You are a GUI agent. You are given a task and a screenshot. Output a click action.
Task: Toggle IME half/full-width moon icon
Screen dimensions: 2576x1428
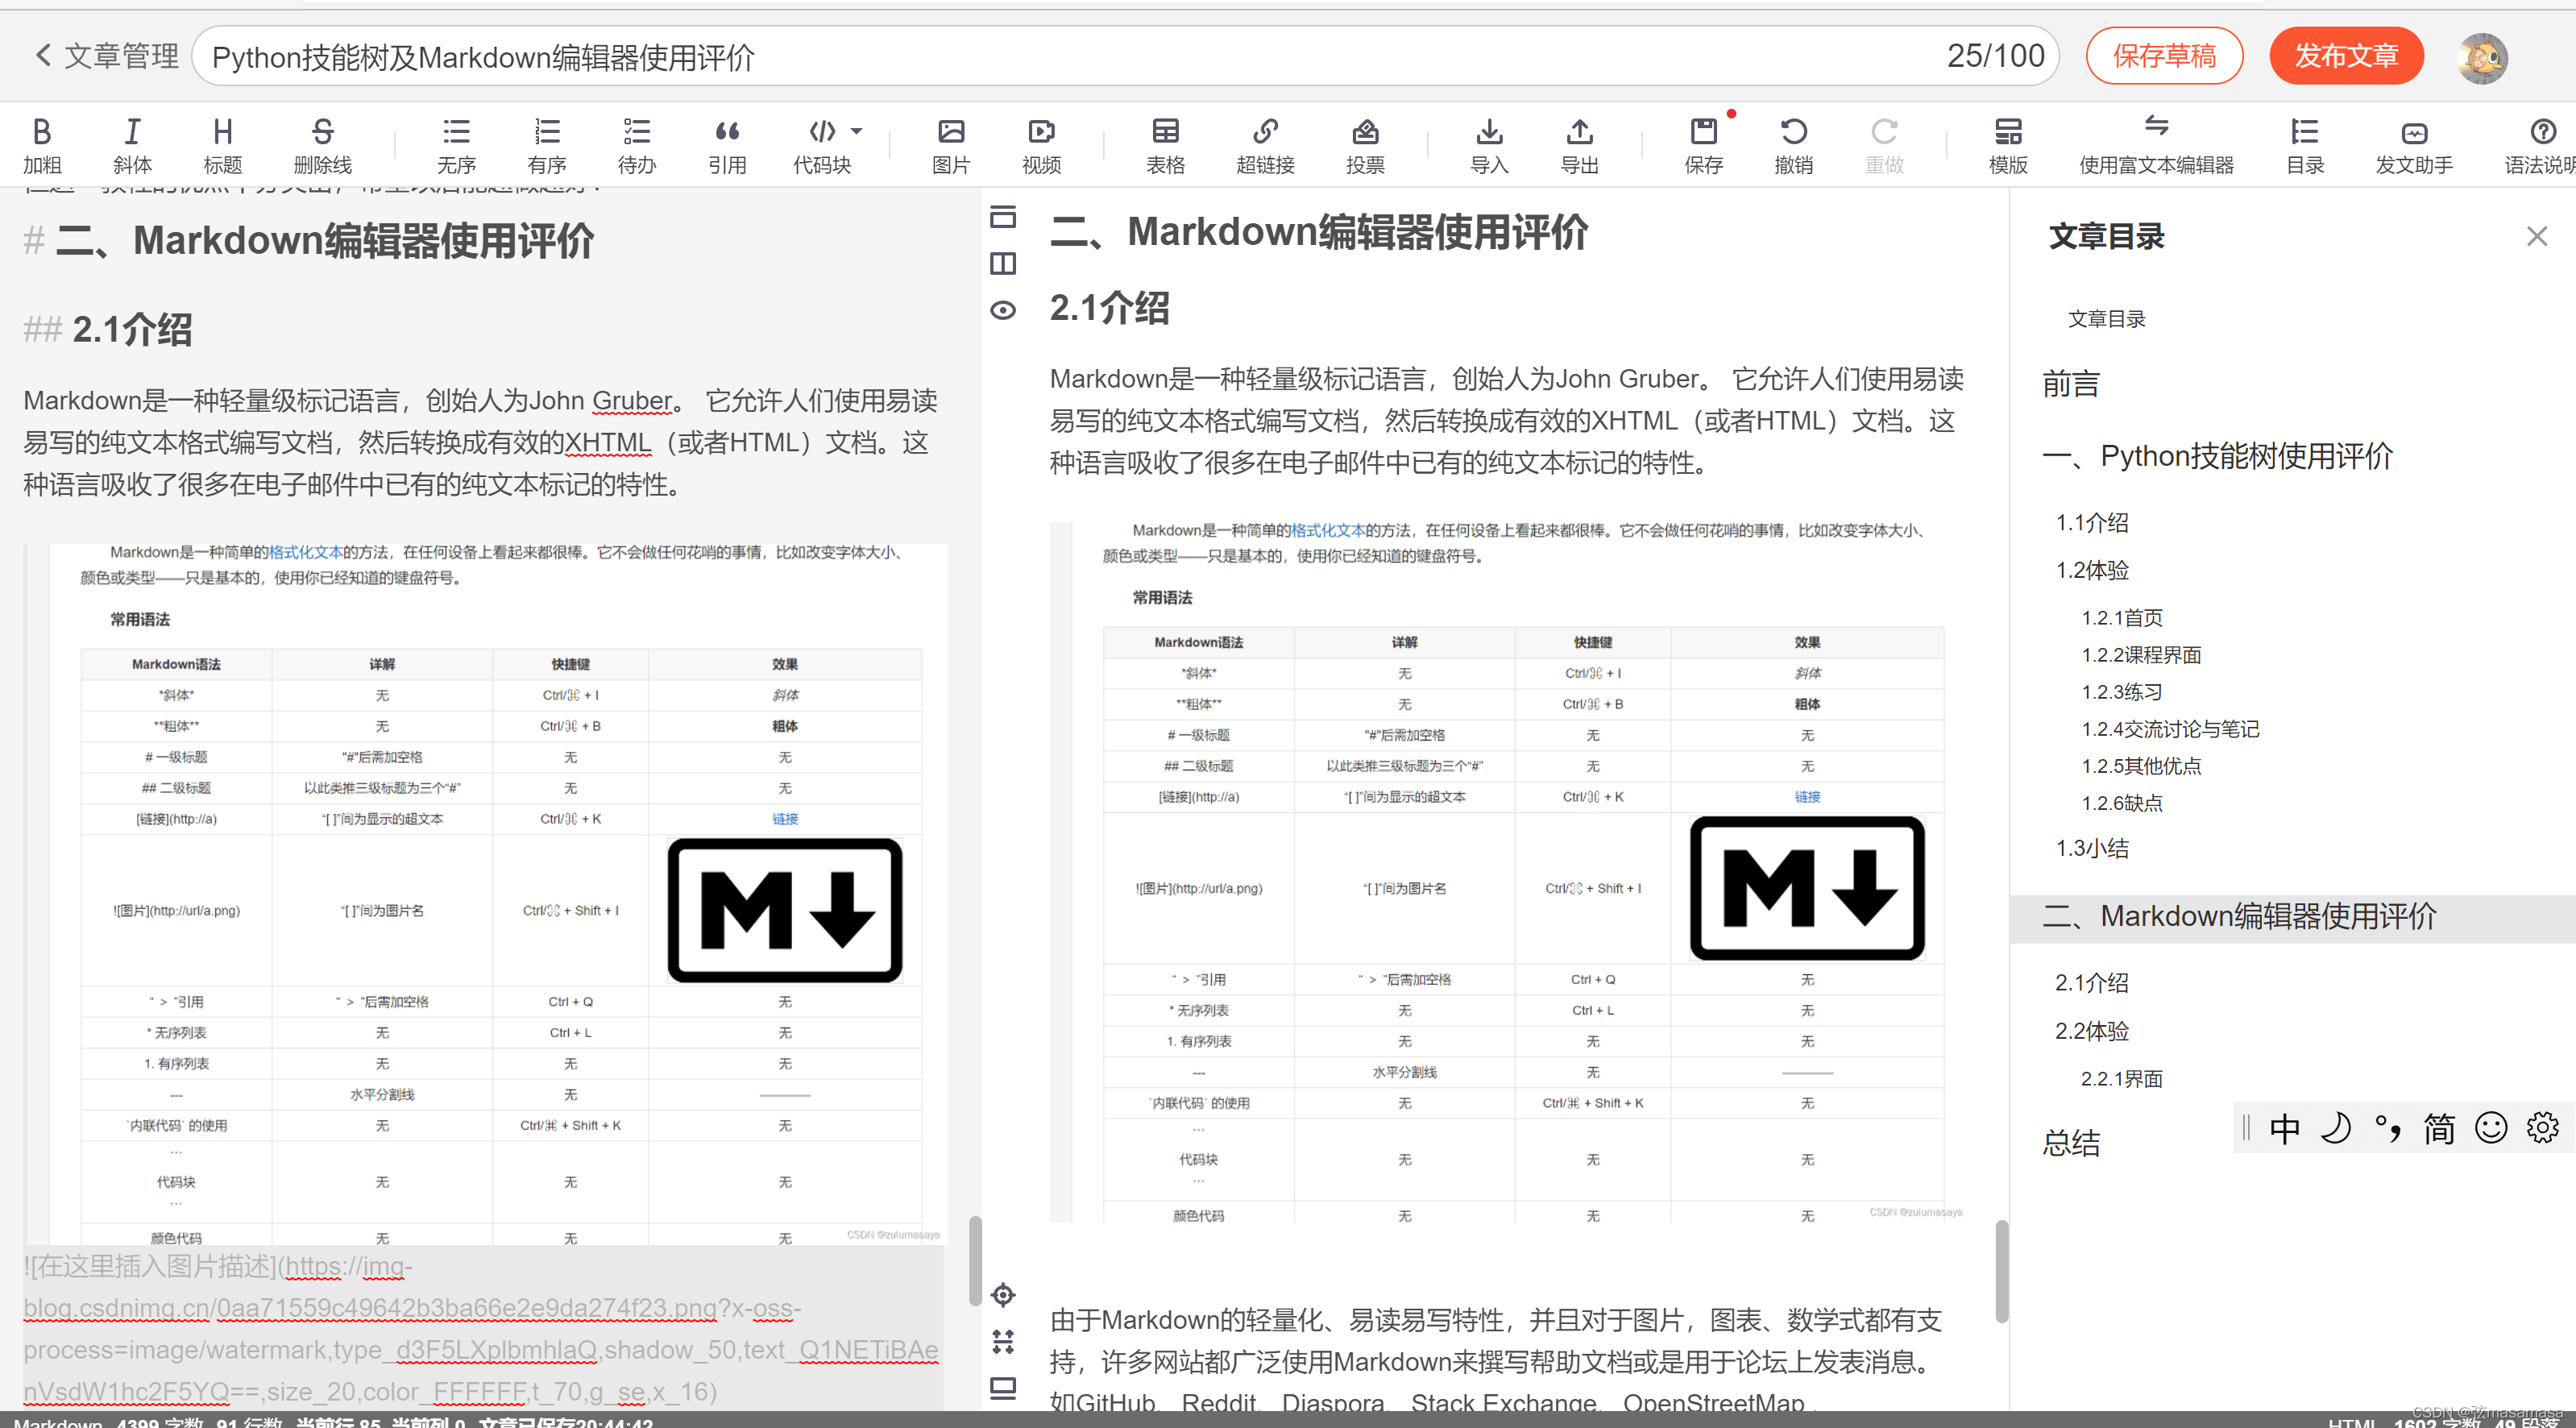coord(2335,1128)
